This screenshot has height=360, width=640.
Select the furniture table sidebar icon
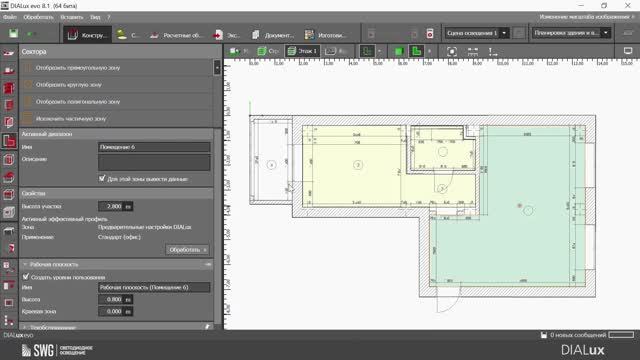(x=9, y=231)
